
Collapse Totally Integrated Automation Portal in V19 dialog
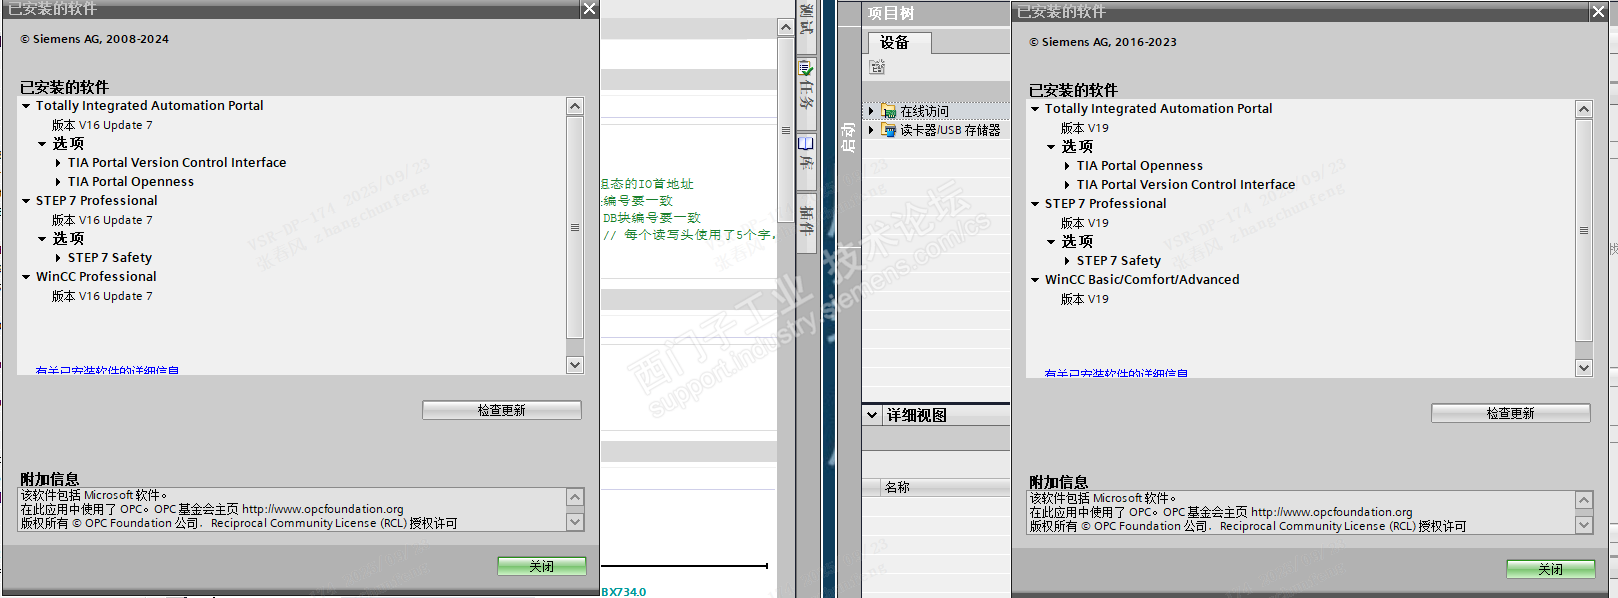pos(1035,109)
